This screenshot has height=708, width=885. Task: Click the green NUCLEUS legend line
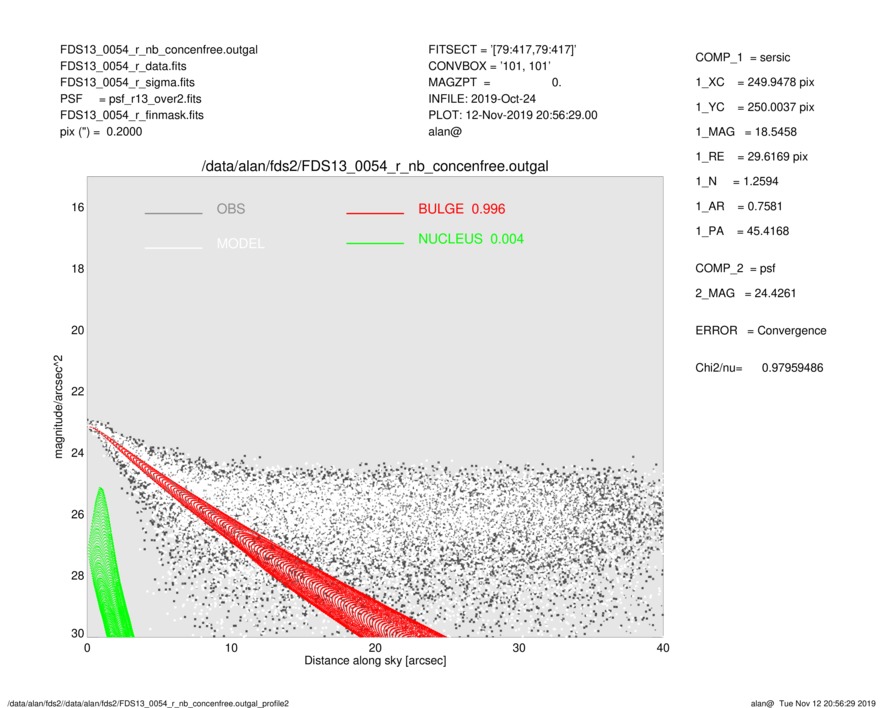[x=374, y=243]
